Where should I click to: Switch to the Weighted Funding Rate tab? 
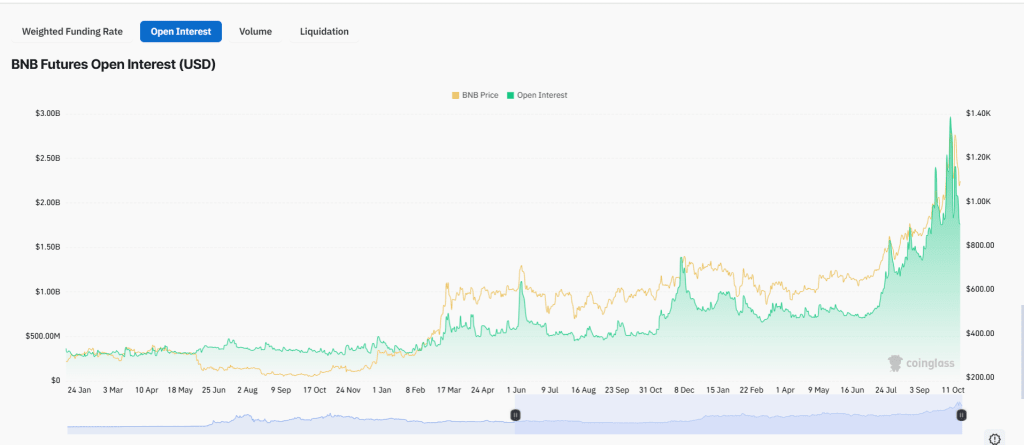click(x=72, y=31)
